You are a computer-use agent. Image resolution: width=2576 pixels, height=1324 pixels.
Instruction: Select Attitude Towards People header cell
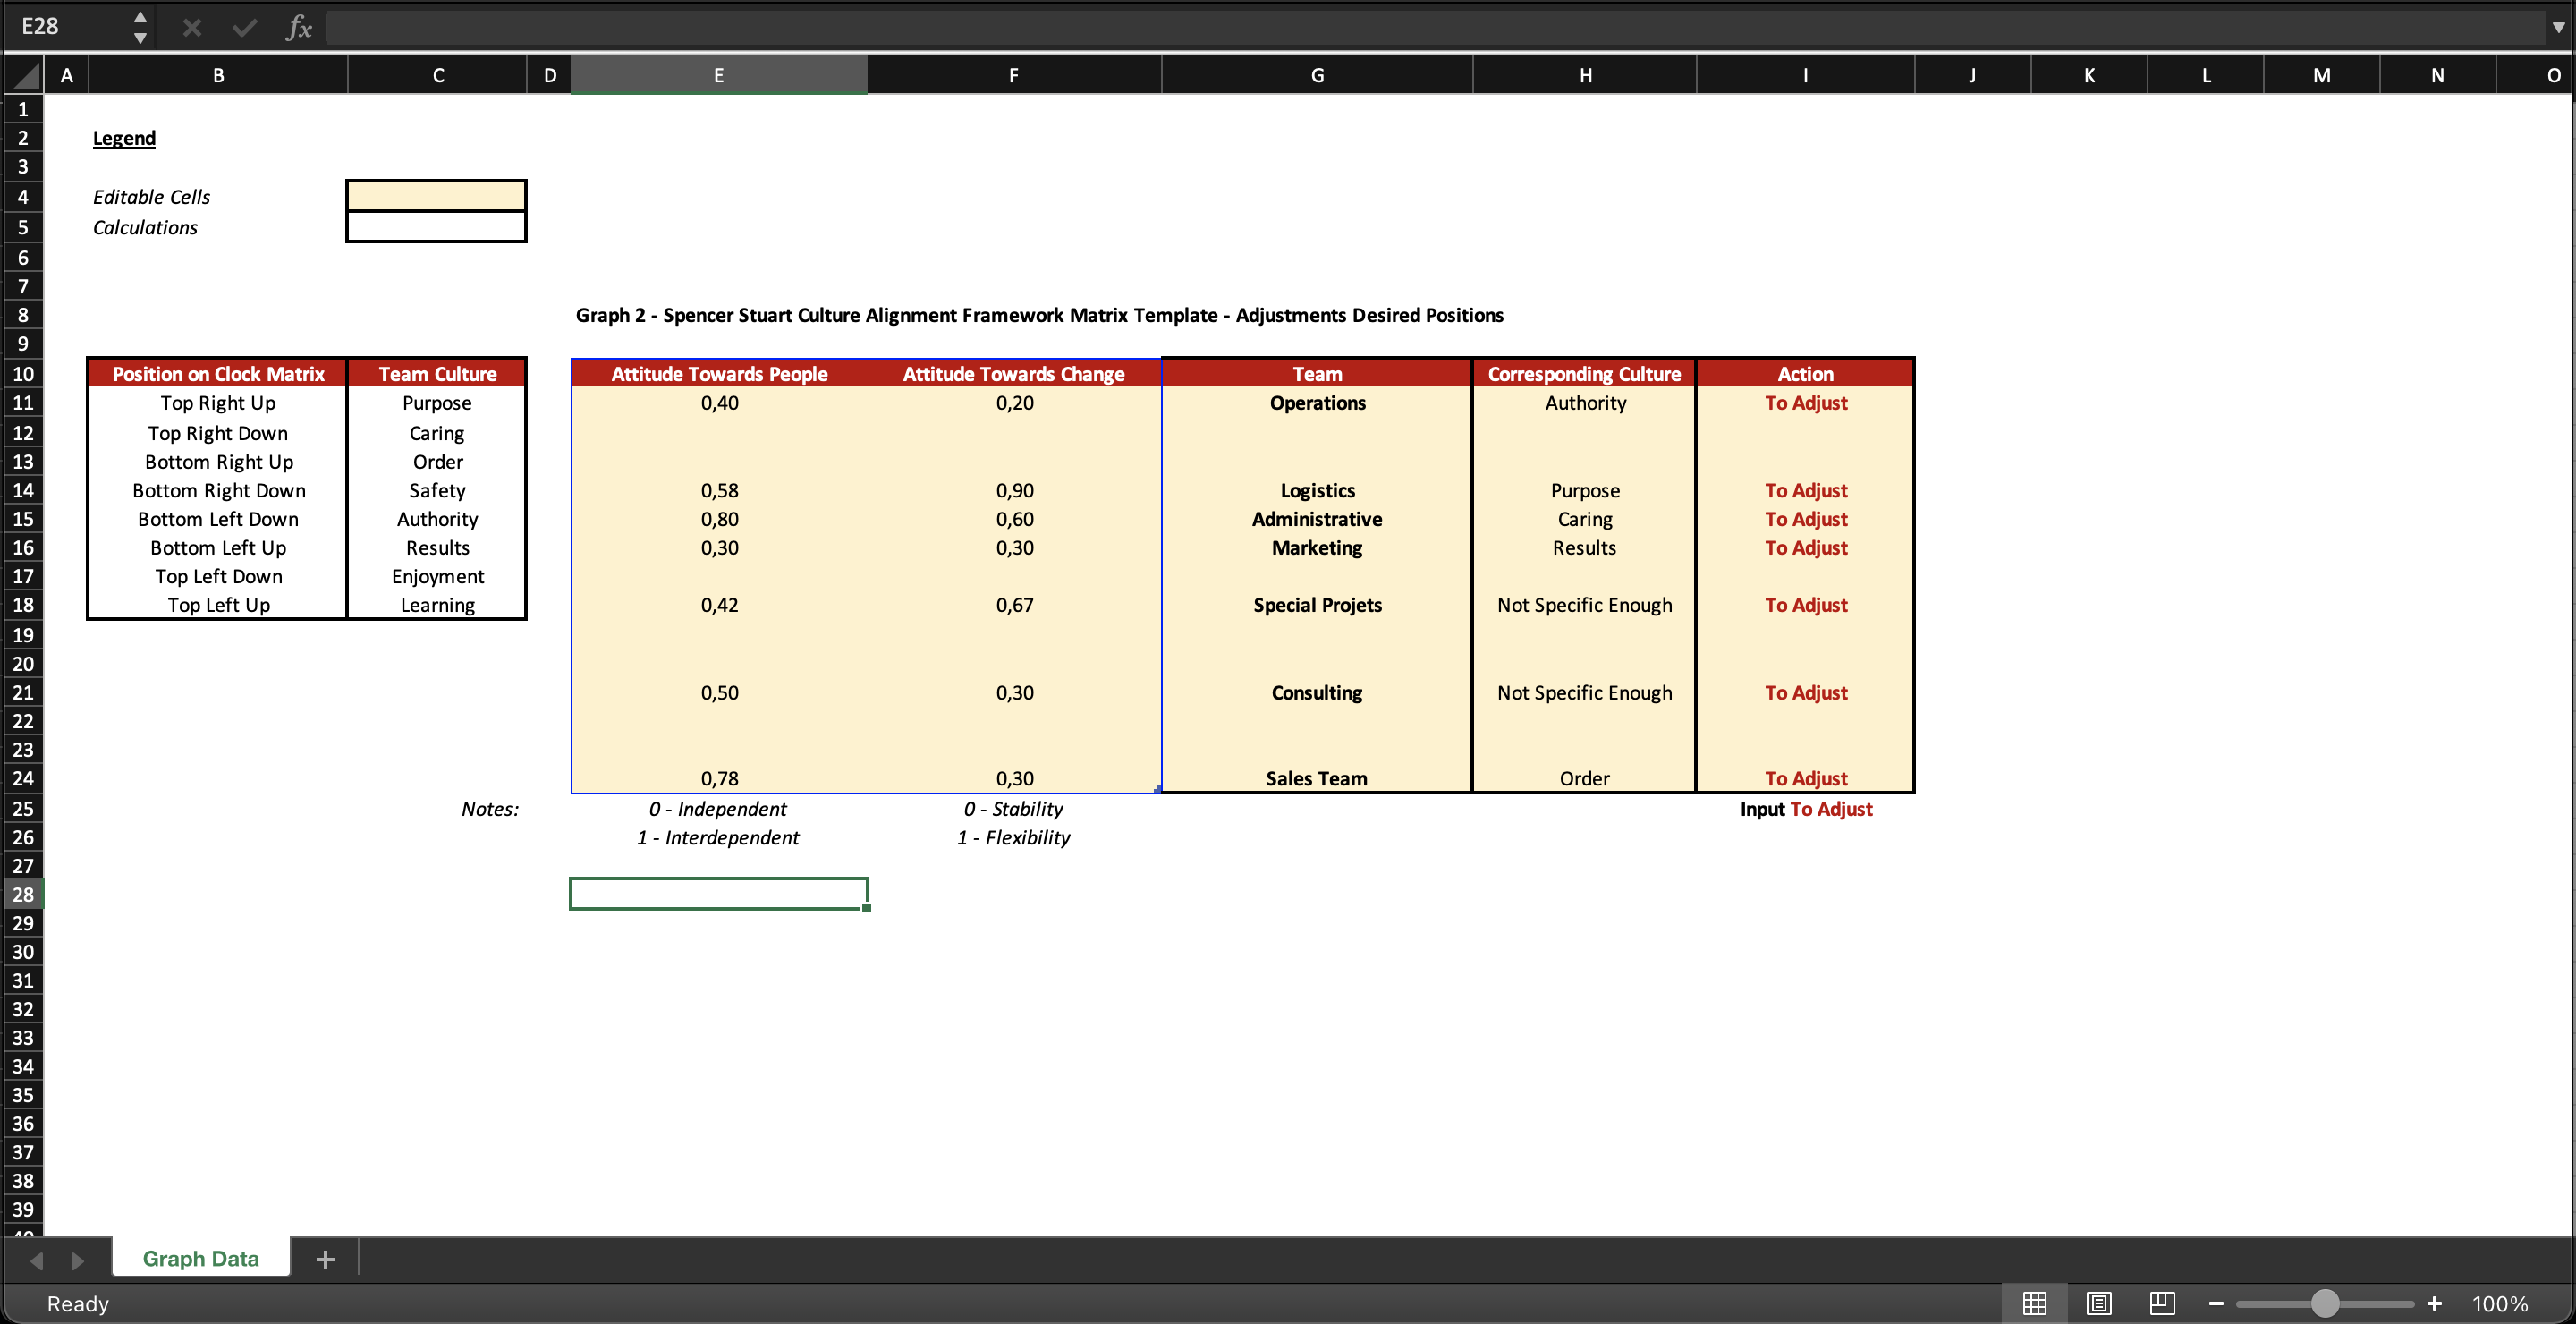[x=719, y=373]
